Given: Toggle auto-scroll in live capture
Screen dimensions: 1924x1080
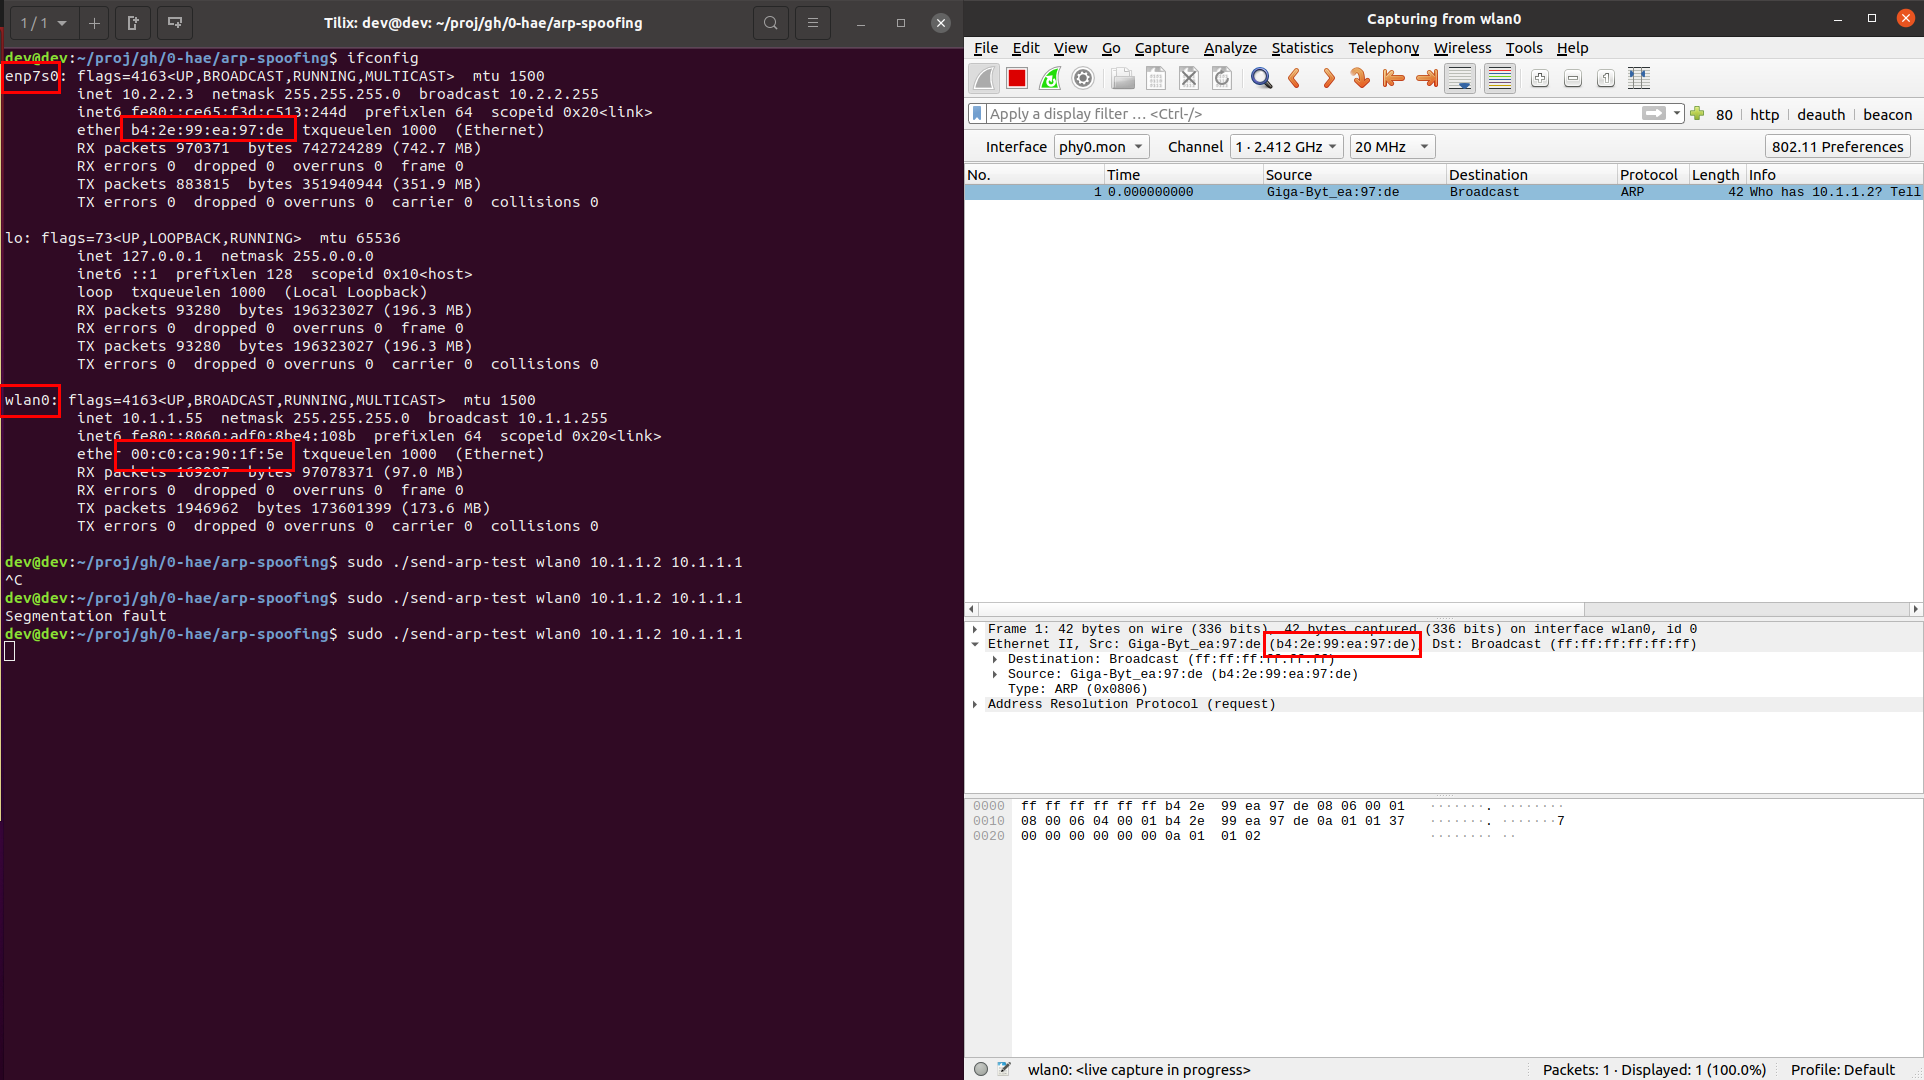Looking at the screenshot, I should tap(1459, 78).
